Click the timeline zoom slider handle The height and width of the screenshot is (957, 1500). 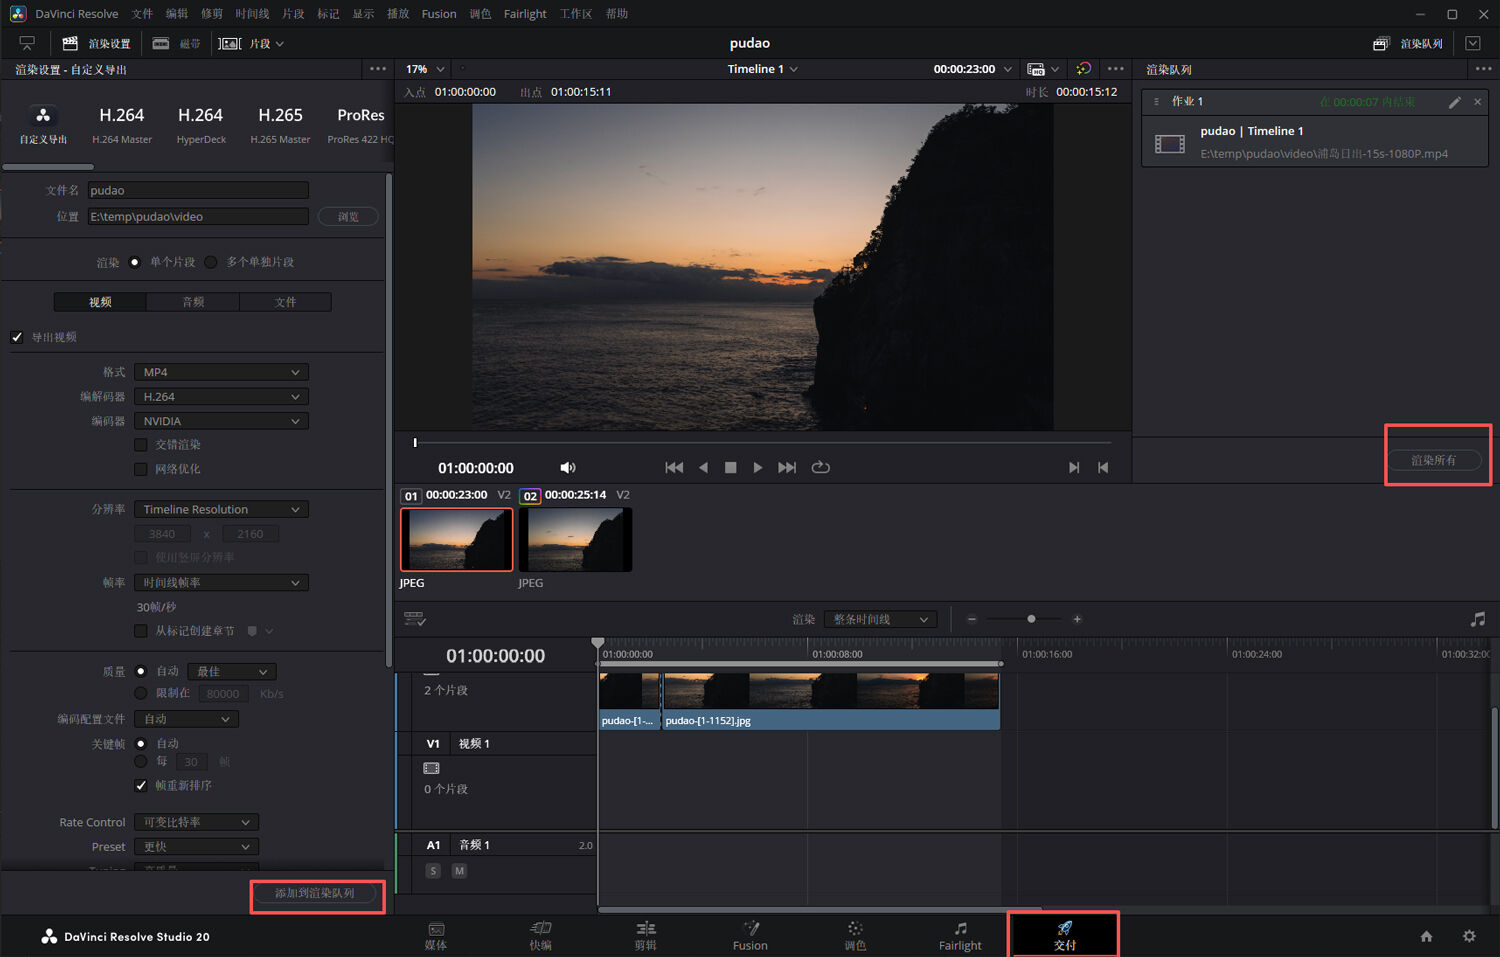[x=1031, y=619]
